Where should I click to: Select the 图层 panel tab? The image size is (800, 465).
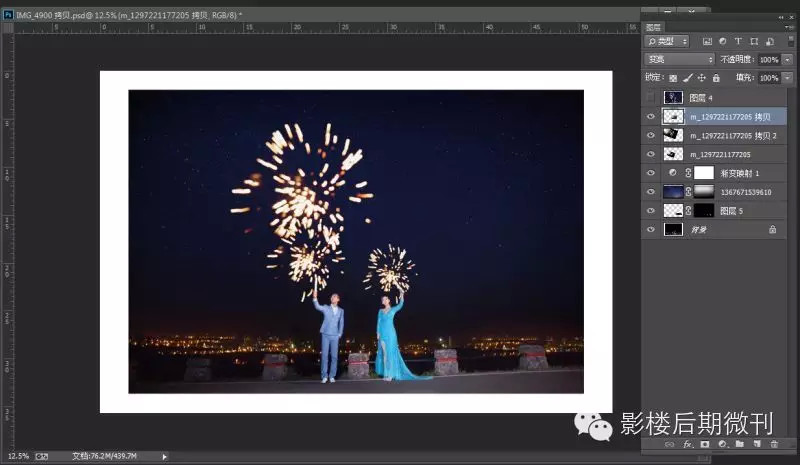[653, 28]
